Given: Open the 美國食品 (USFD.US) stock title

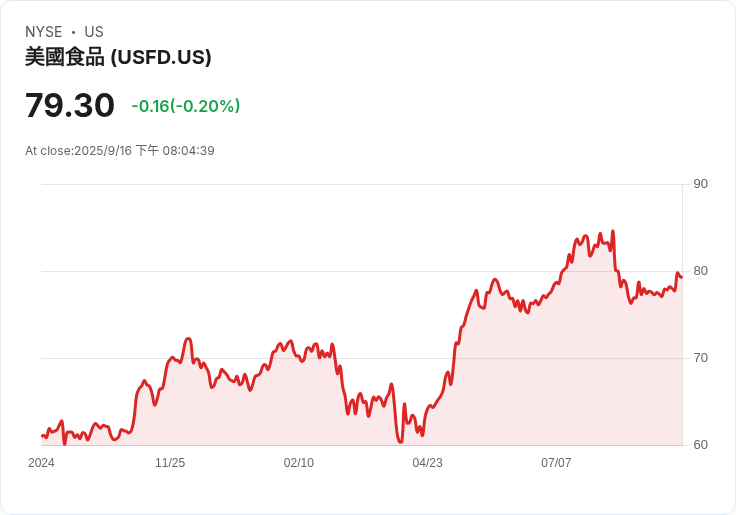Looking at the screenshot, I should 118,57.
